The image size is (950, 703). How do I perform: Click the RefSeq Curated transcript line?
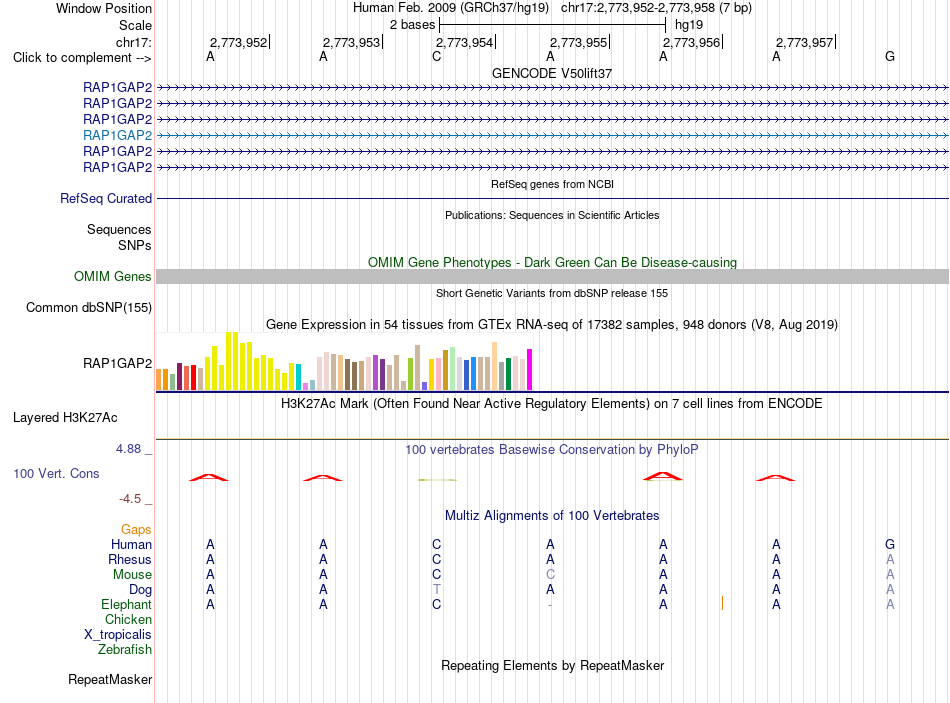click(x=552, y=198)
